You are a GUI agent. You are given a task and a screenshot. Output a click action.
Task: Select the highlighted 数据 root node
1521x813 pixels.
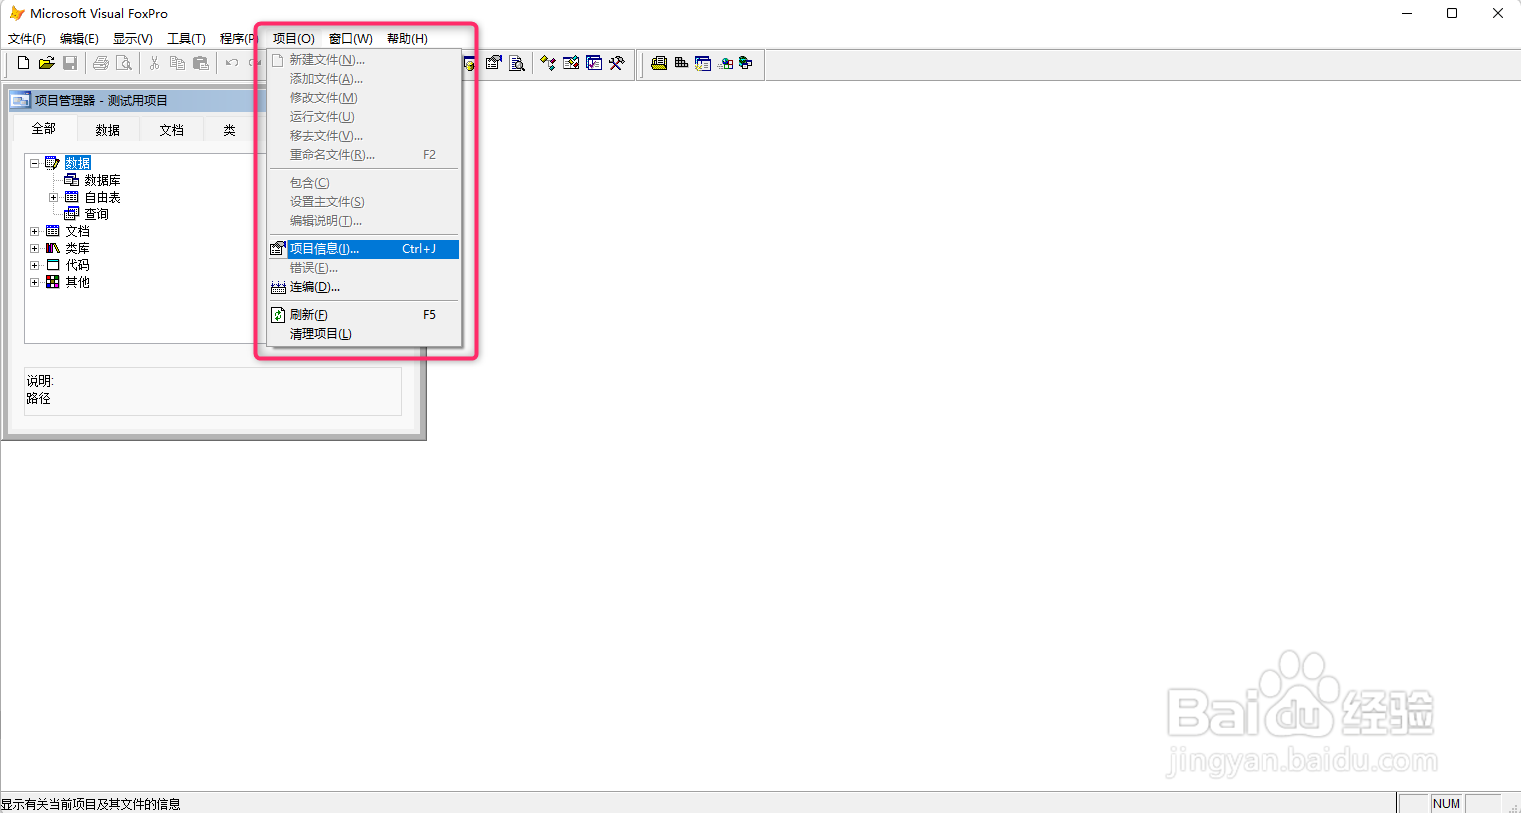click(x=78, y=163)
